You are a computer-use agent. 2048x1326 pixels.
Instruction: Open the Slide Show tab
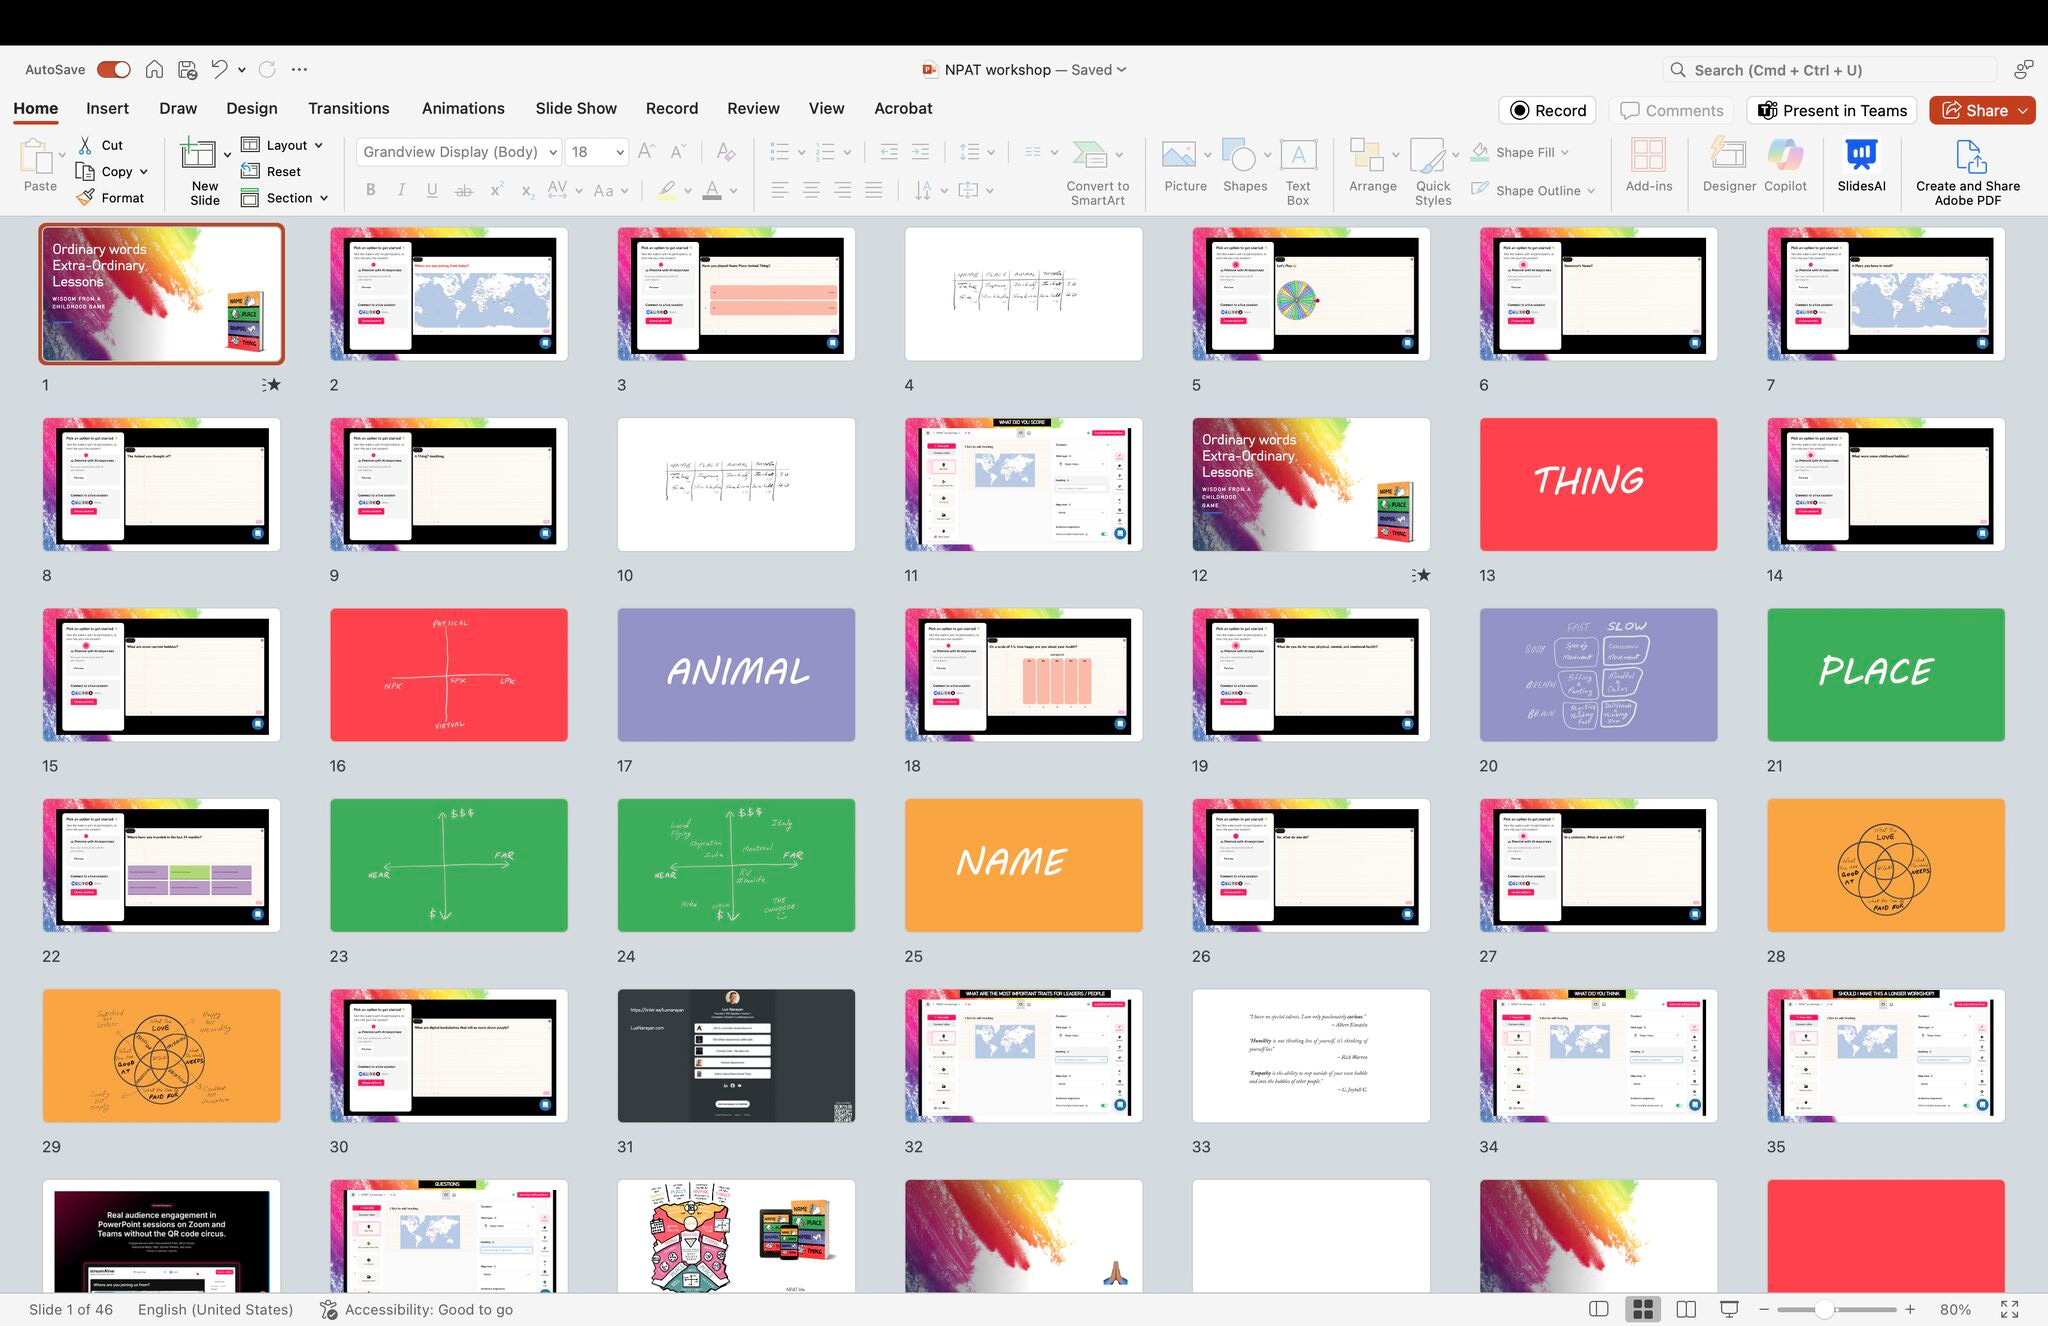(x=575, y=108)
